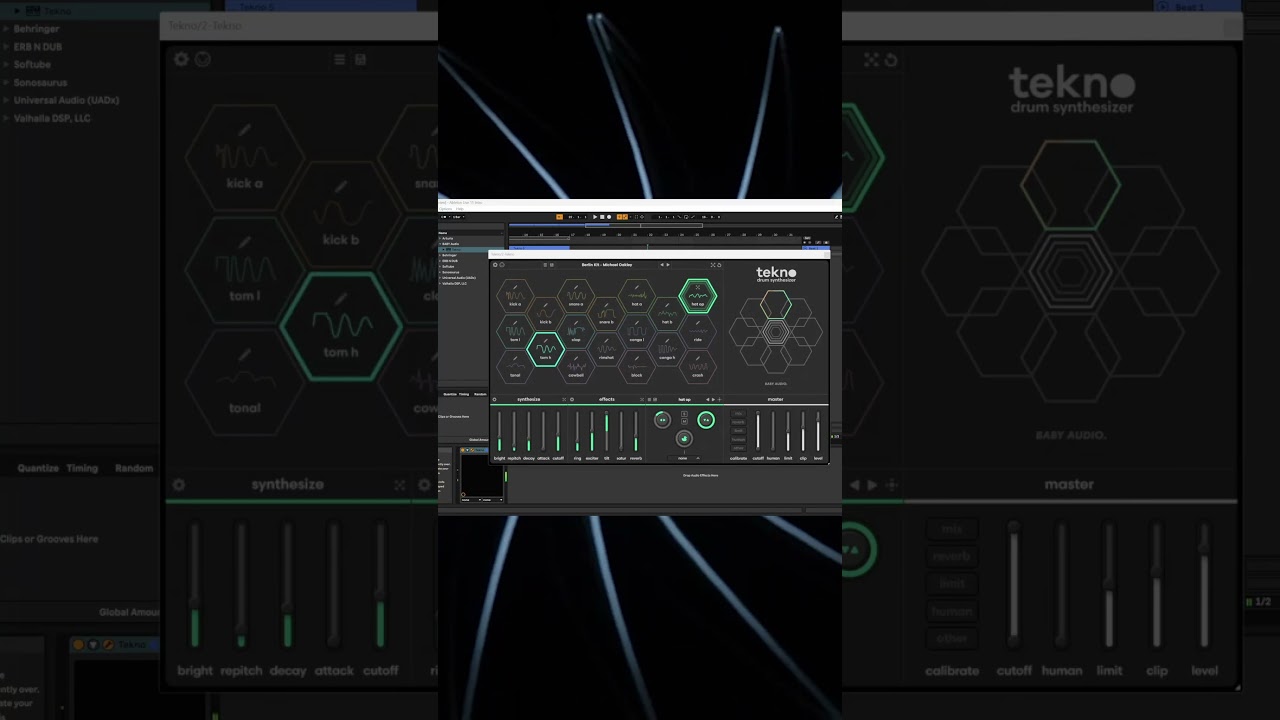The height and width of the screenshot is (720, 1280).
Task: Click the Ableton stop button
Action: click(602, 217)
